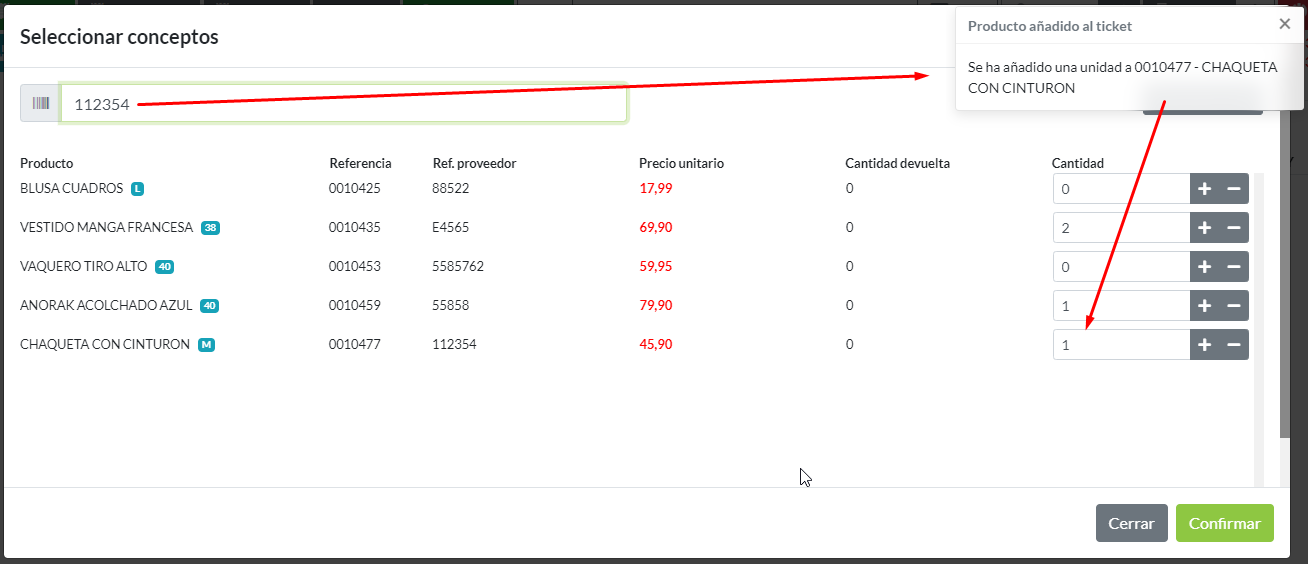Decrease quantity for BLUSA CUADROS
The height and width of the screenshot is (564, 1308).
(x=1234, y=189)
